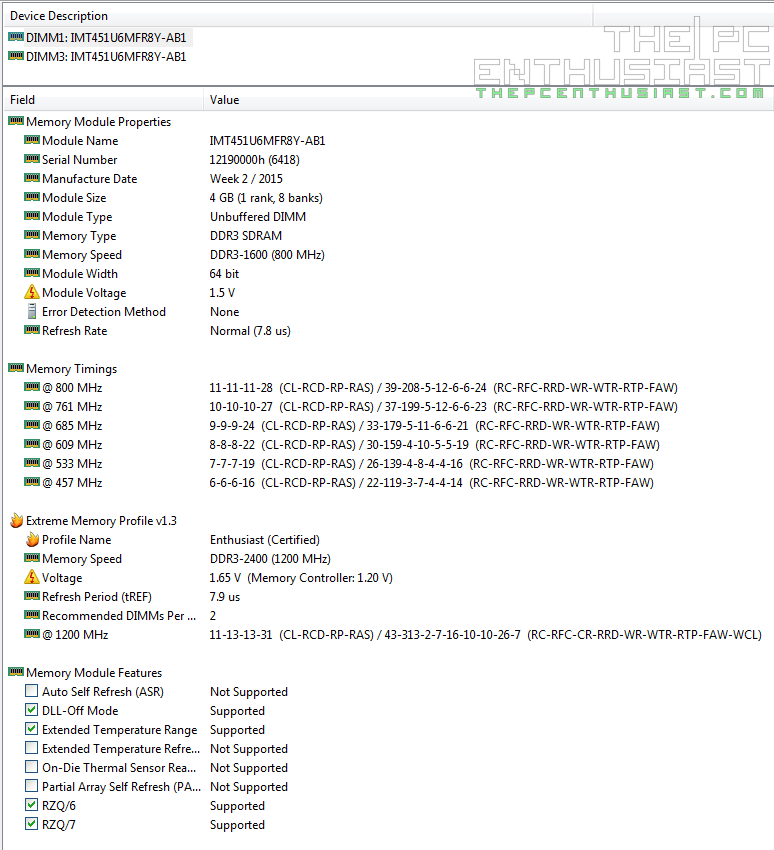Viewport: 774px width, 850px height.
Task: Click the Manufacture Date row icon
Action: (x=32, y=178)
